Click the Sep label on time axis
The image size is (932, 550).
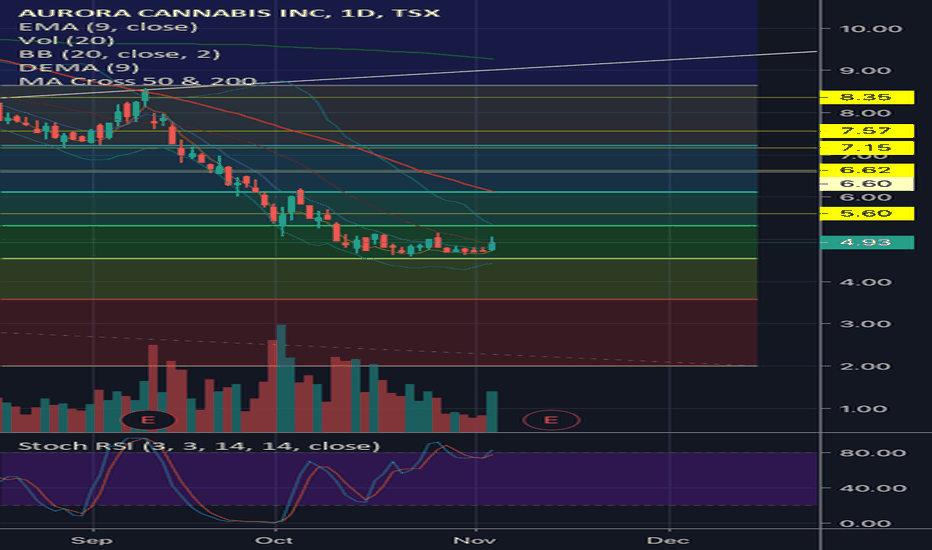point(92,540)
